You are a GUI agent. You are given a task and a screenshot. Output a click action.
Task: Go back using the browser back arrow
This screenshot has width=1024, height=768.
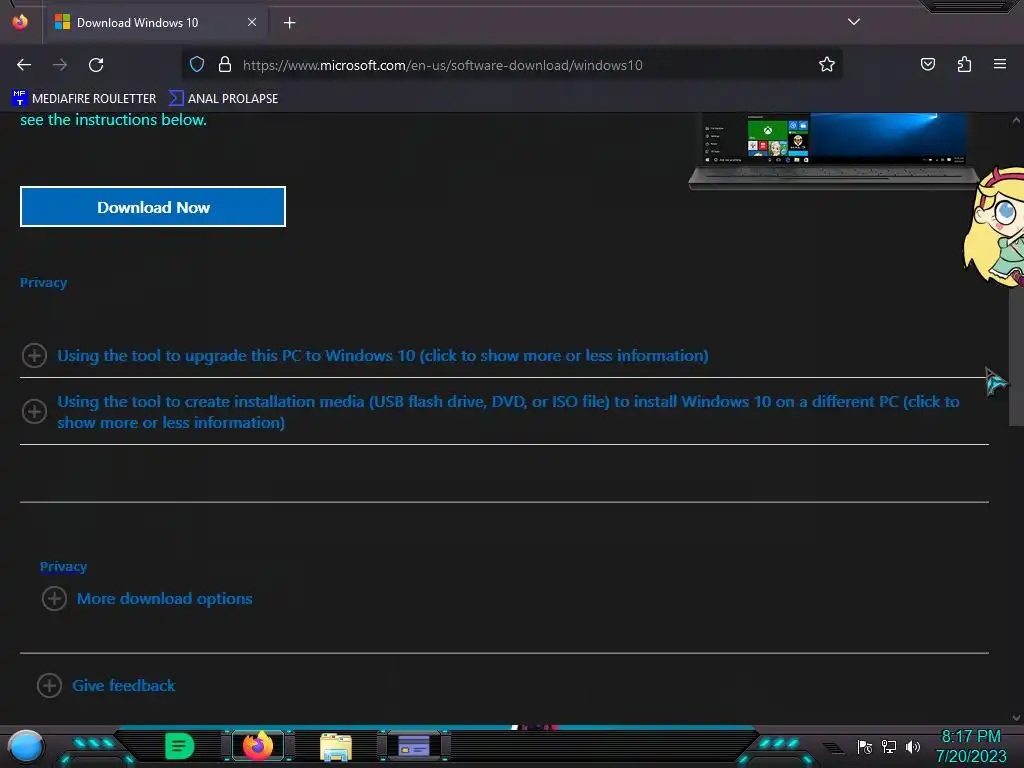24,65
